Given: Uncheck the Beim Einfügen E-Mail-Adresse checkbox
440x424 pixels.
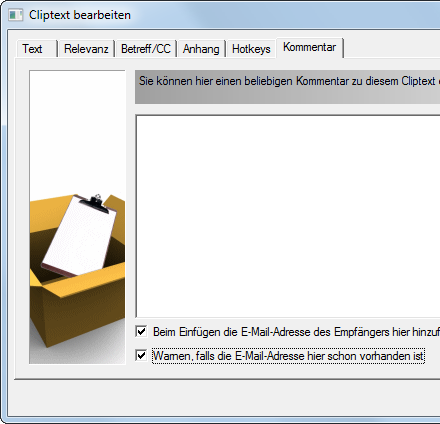Looking at the screenshot, I should tap(141, 331).
